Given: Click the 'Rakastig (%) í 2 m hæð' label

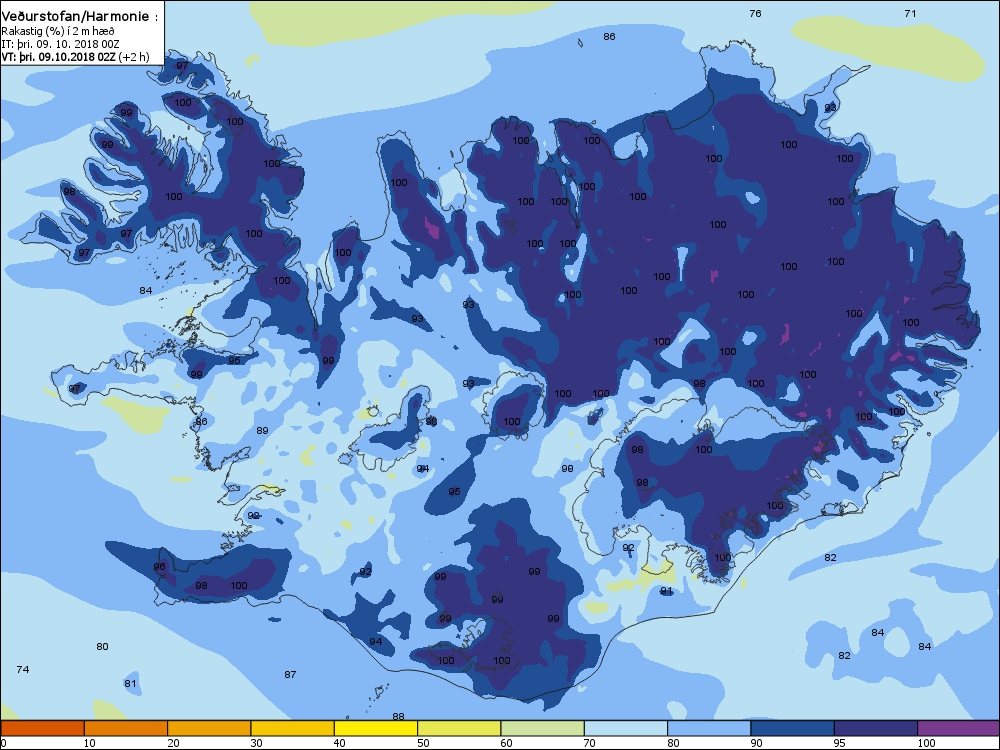Looking at the screenshot, I should [58, 31].
